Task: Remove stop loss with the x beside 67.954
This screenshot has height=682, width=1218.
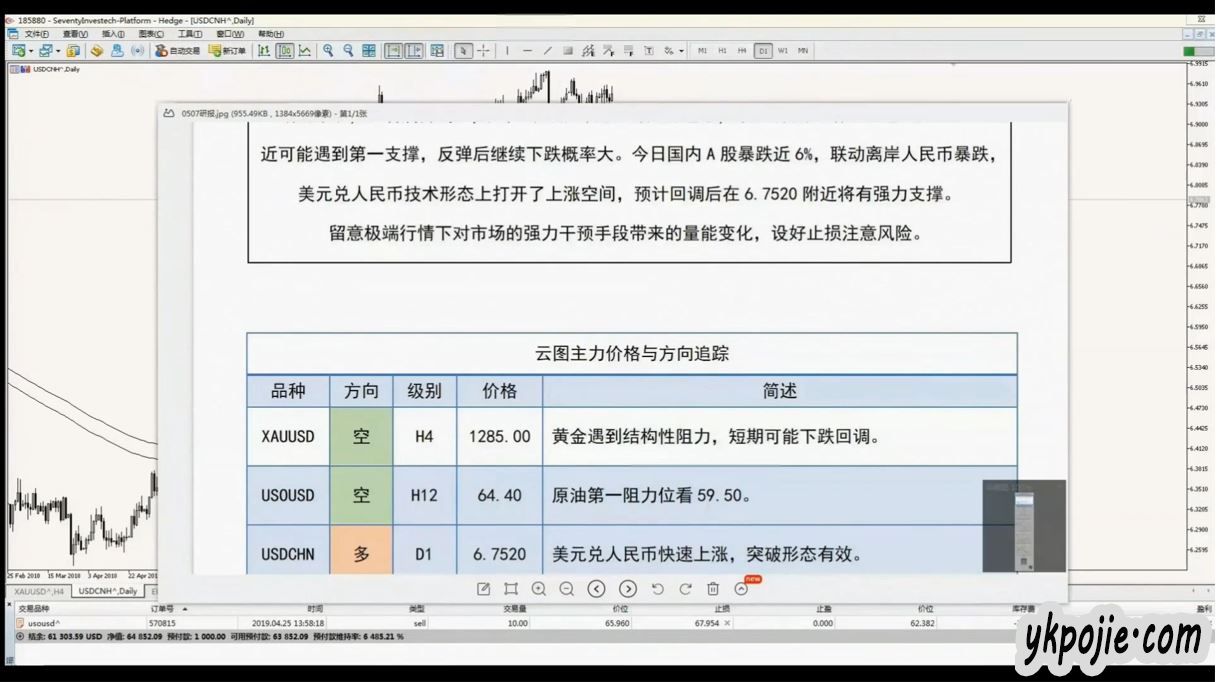Action: (727, 623)
